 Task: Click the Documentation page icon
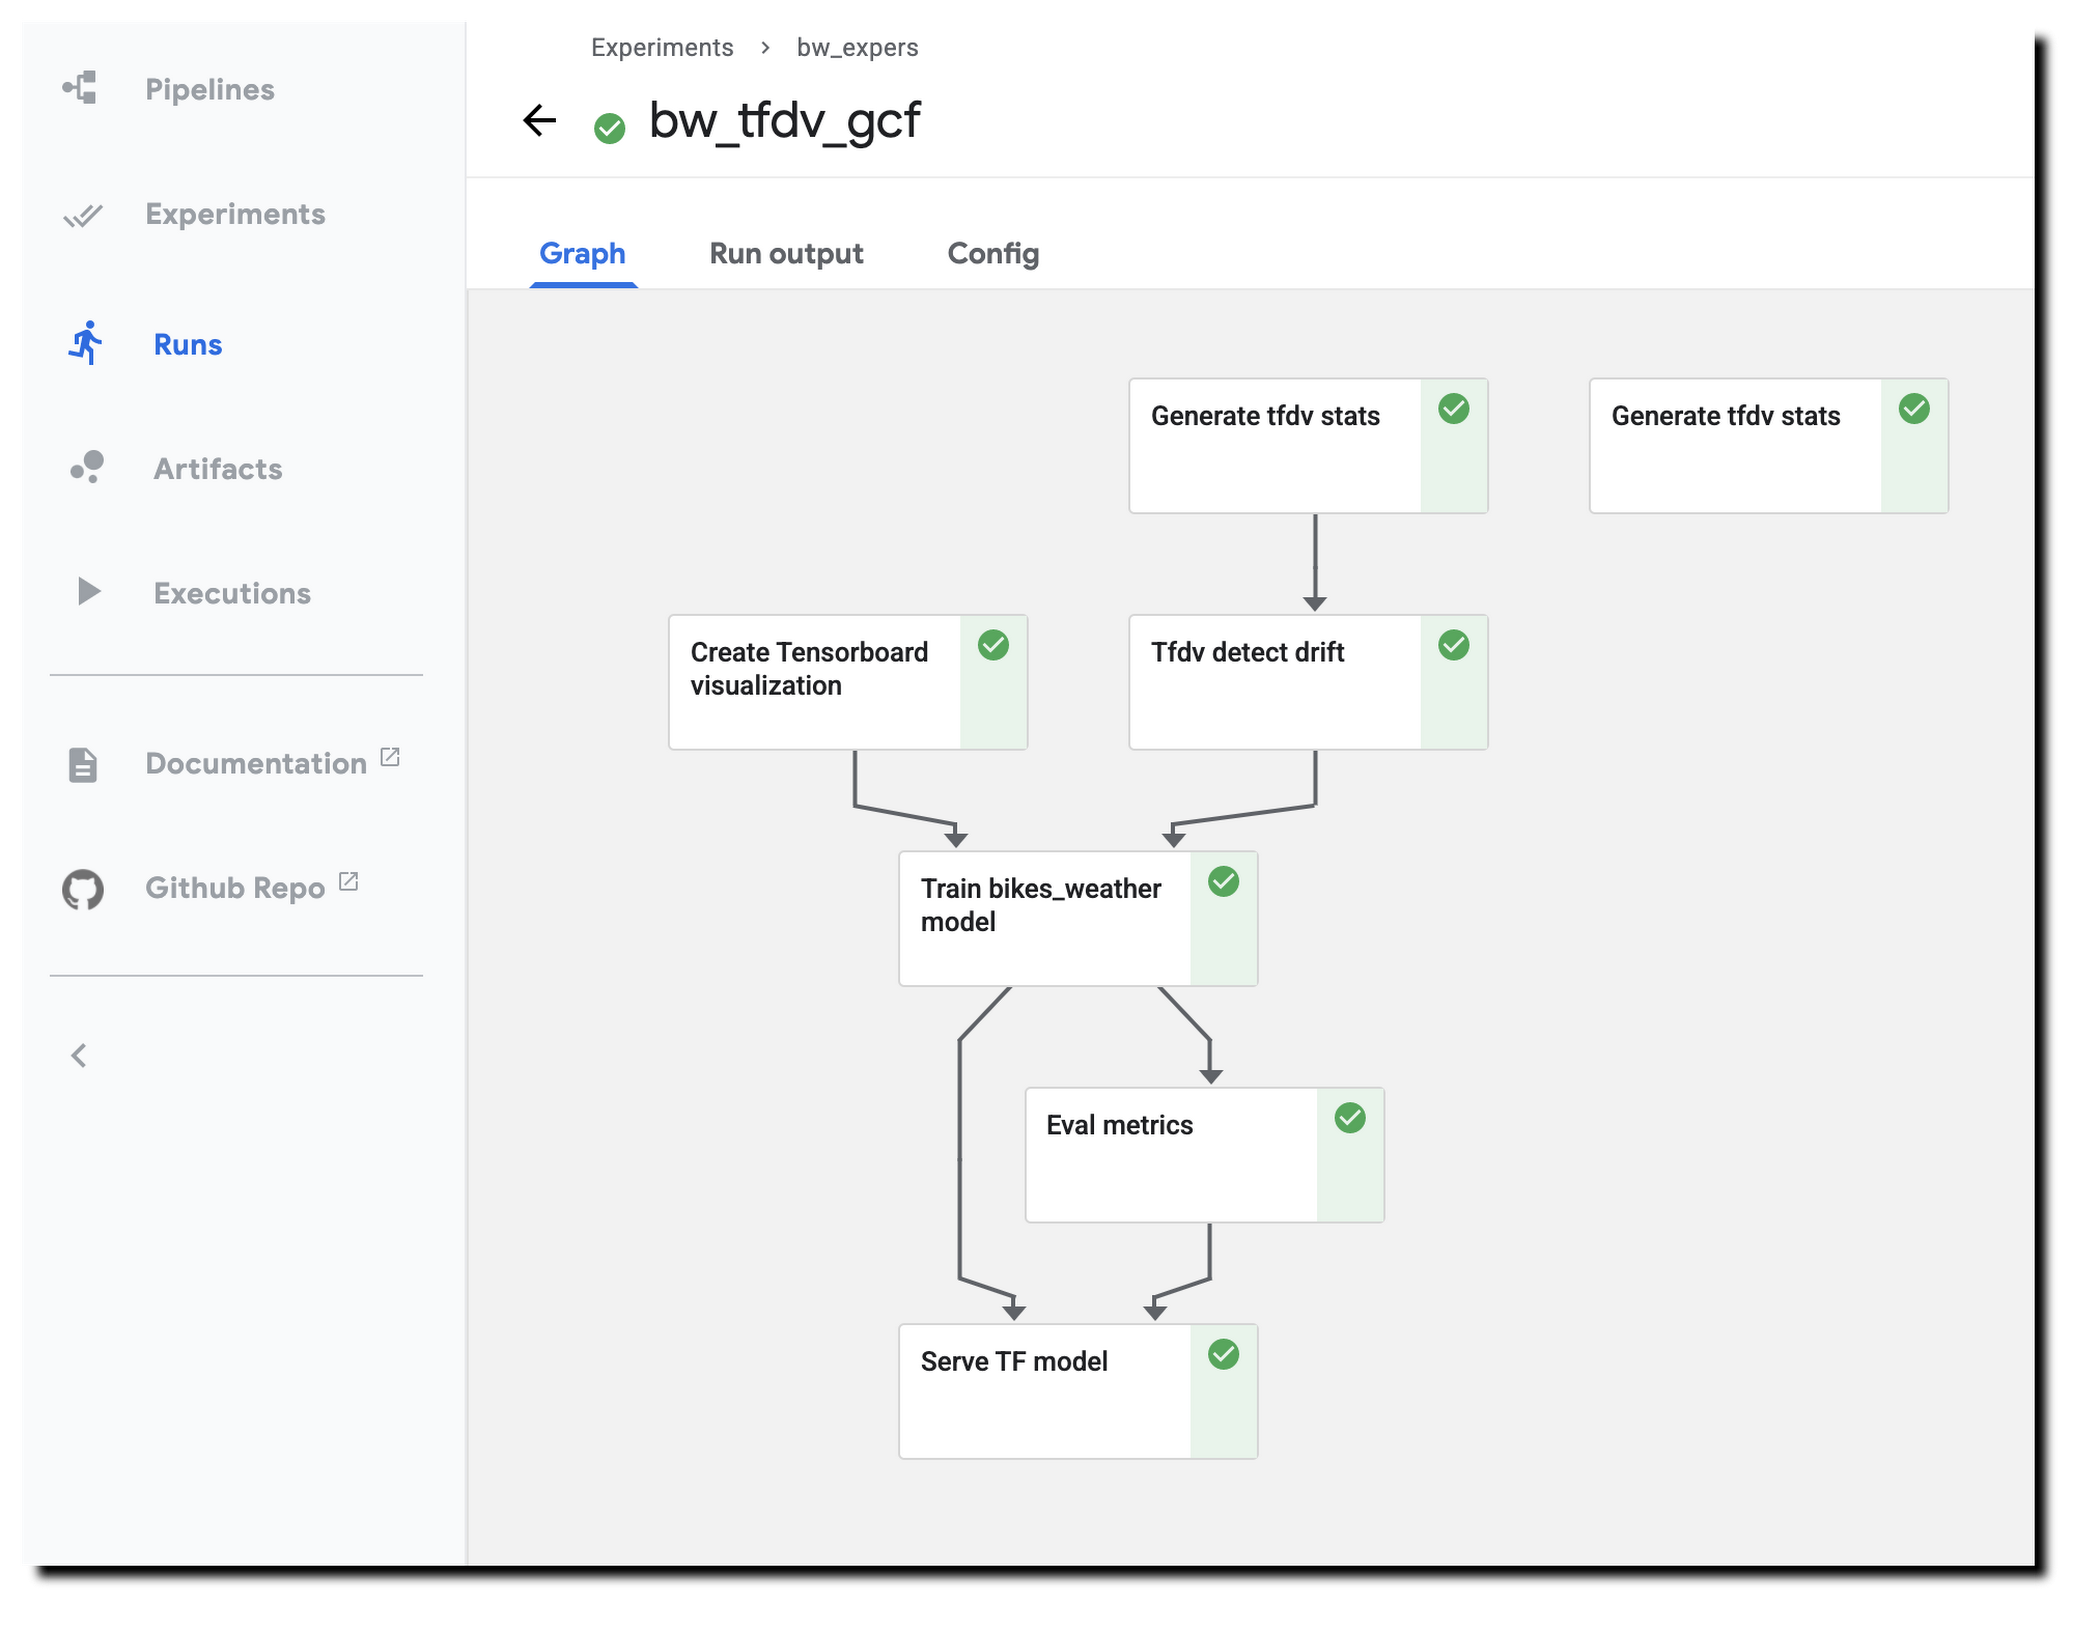(x=83, y=764)
